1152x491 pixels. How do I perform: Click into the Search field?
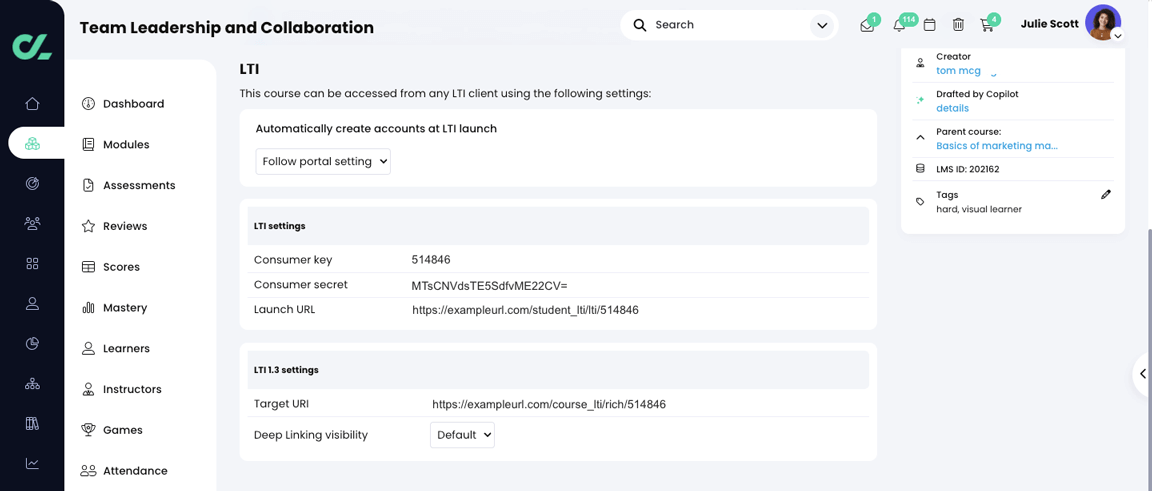[725, 25]
